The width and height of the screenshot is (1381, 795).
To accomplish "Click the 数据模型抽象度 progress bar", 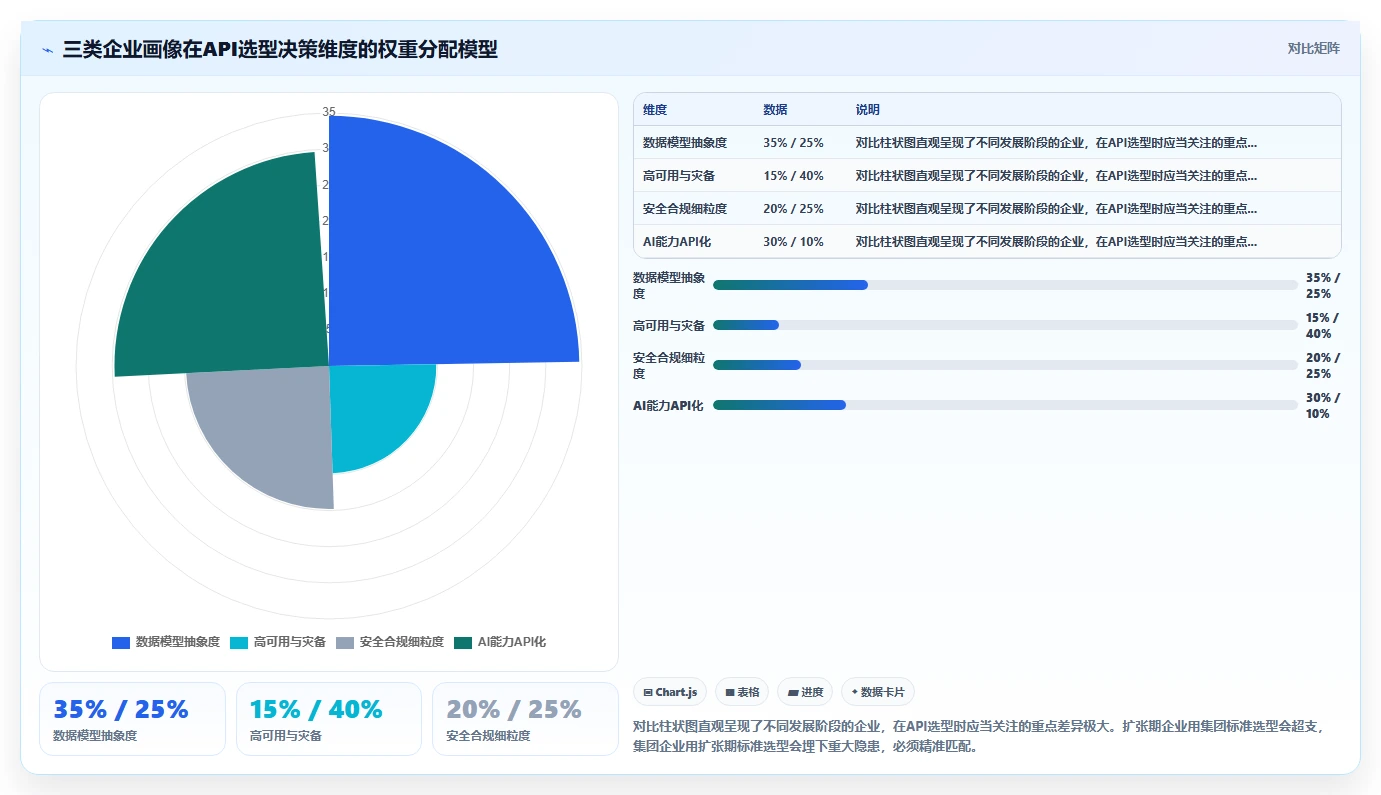I will (1005, 285).
